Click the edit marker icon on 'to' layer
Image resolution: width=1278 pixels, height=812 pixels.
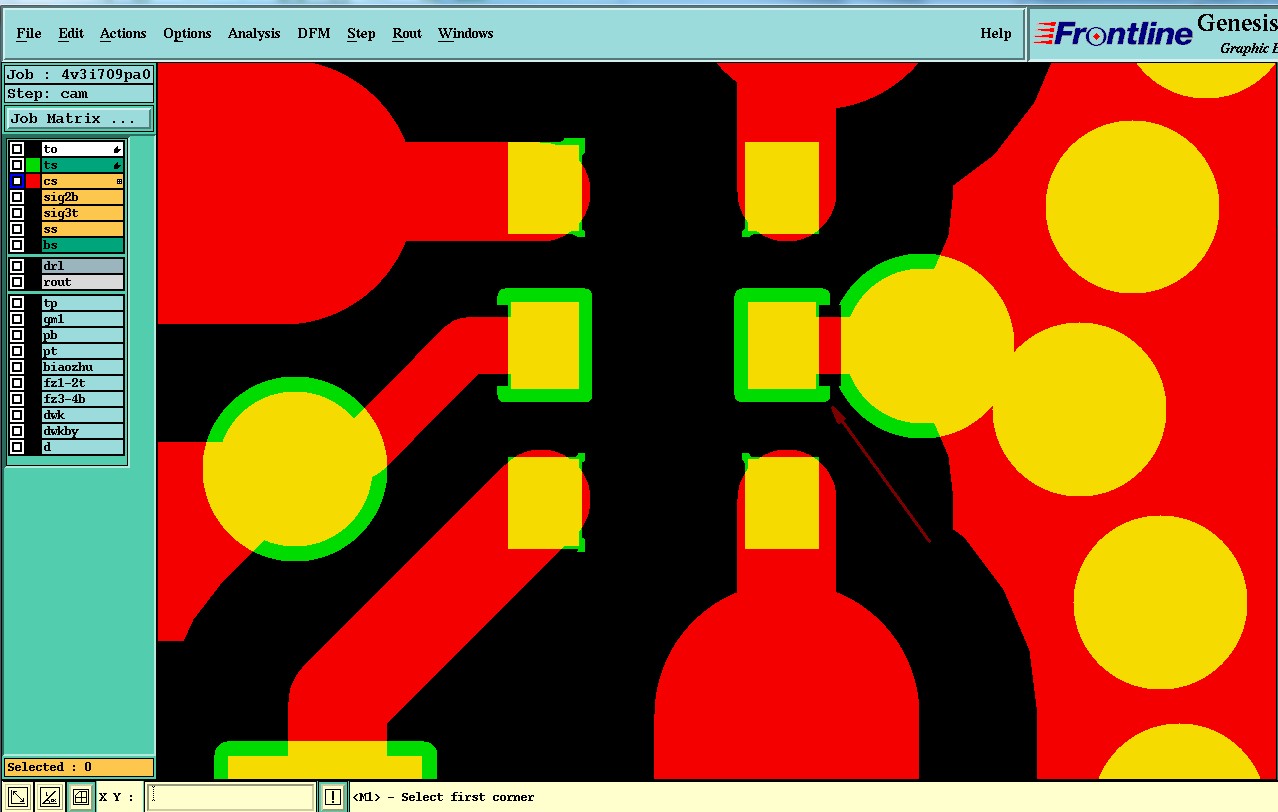coord(117,149)
